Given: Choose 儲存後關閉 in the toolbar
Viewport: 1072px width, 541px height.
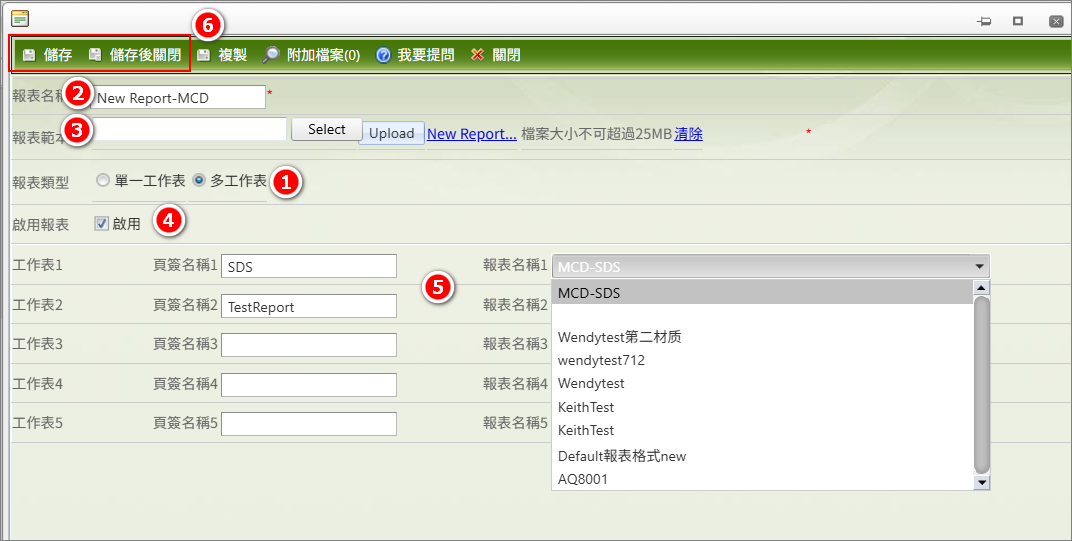Looking at the screenshot, I should coord(145,55).
